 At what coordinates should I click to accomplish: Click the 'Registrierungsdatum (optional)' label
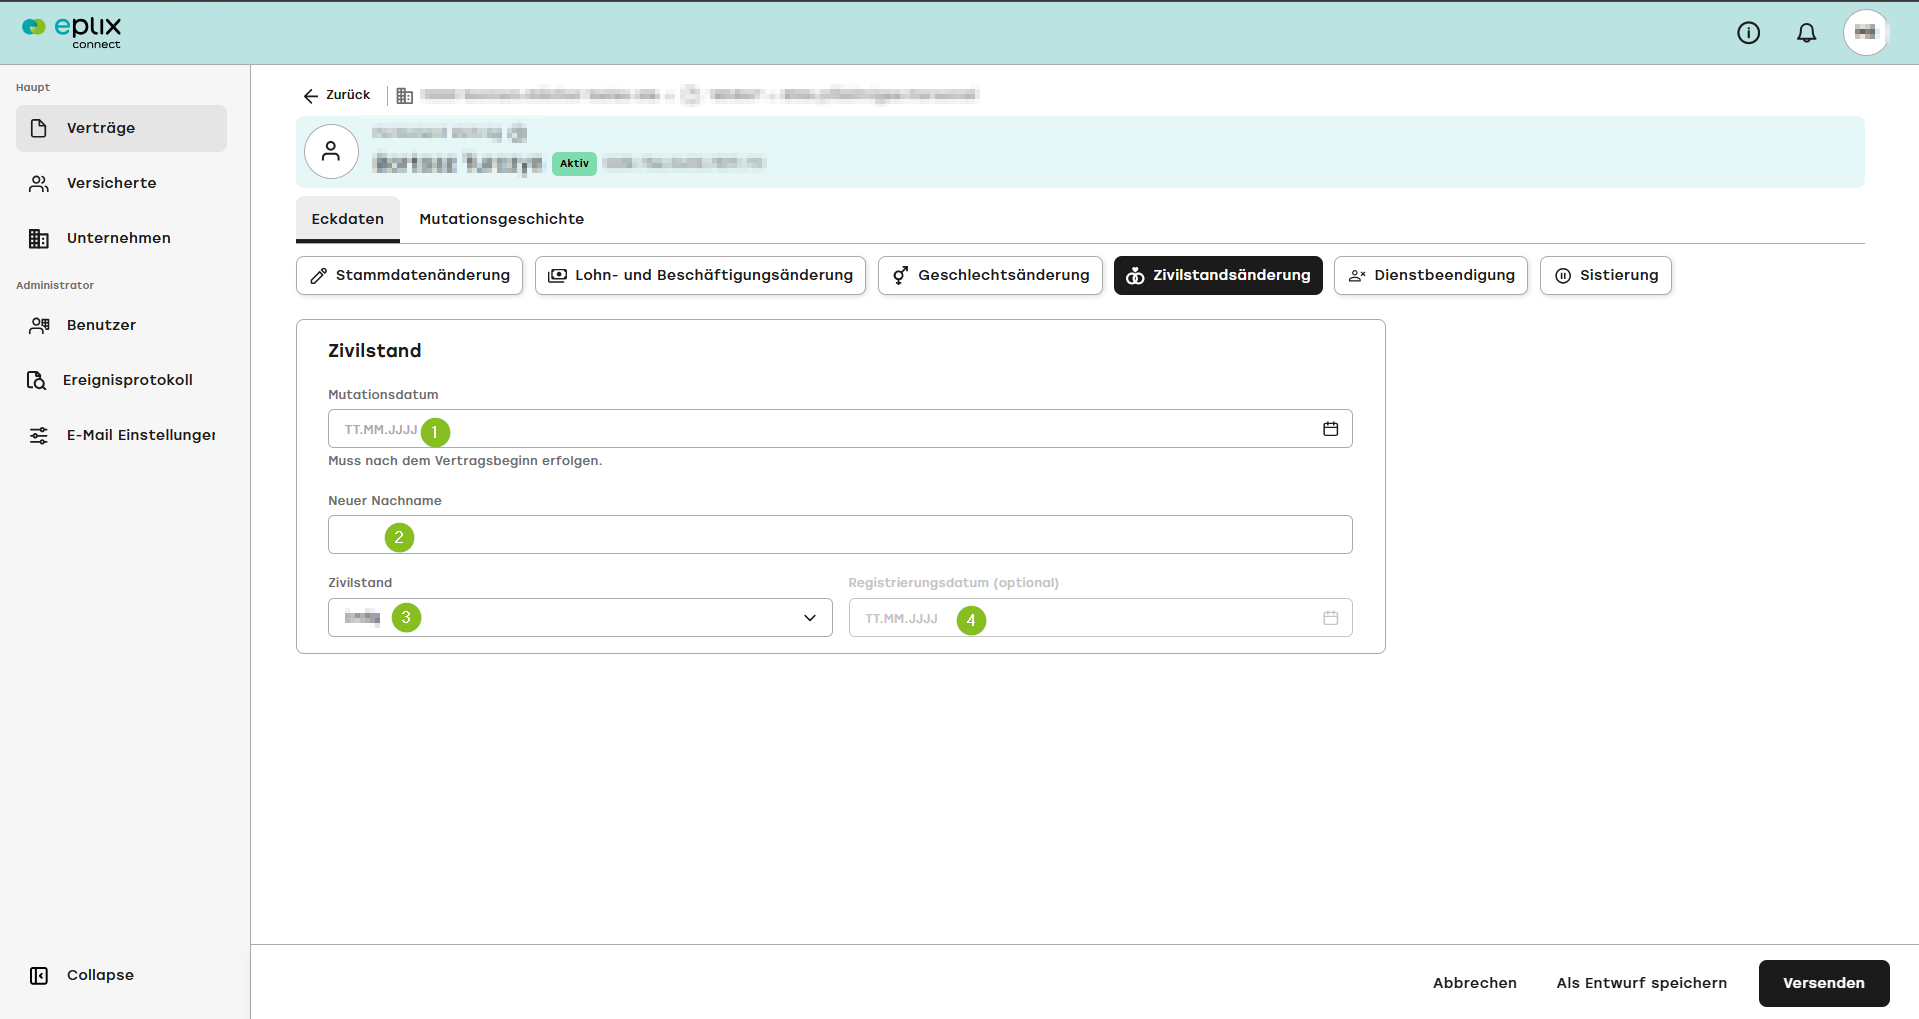[x=954, y=583]
